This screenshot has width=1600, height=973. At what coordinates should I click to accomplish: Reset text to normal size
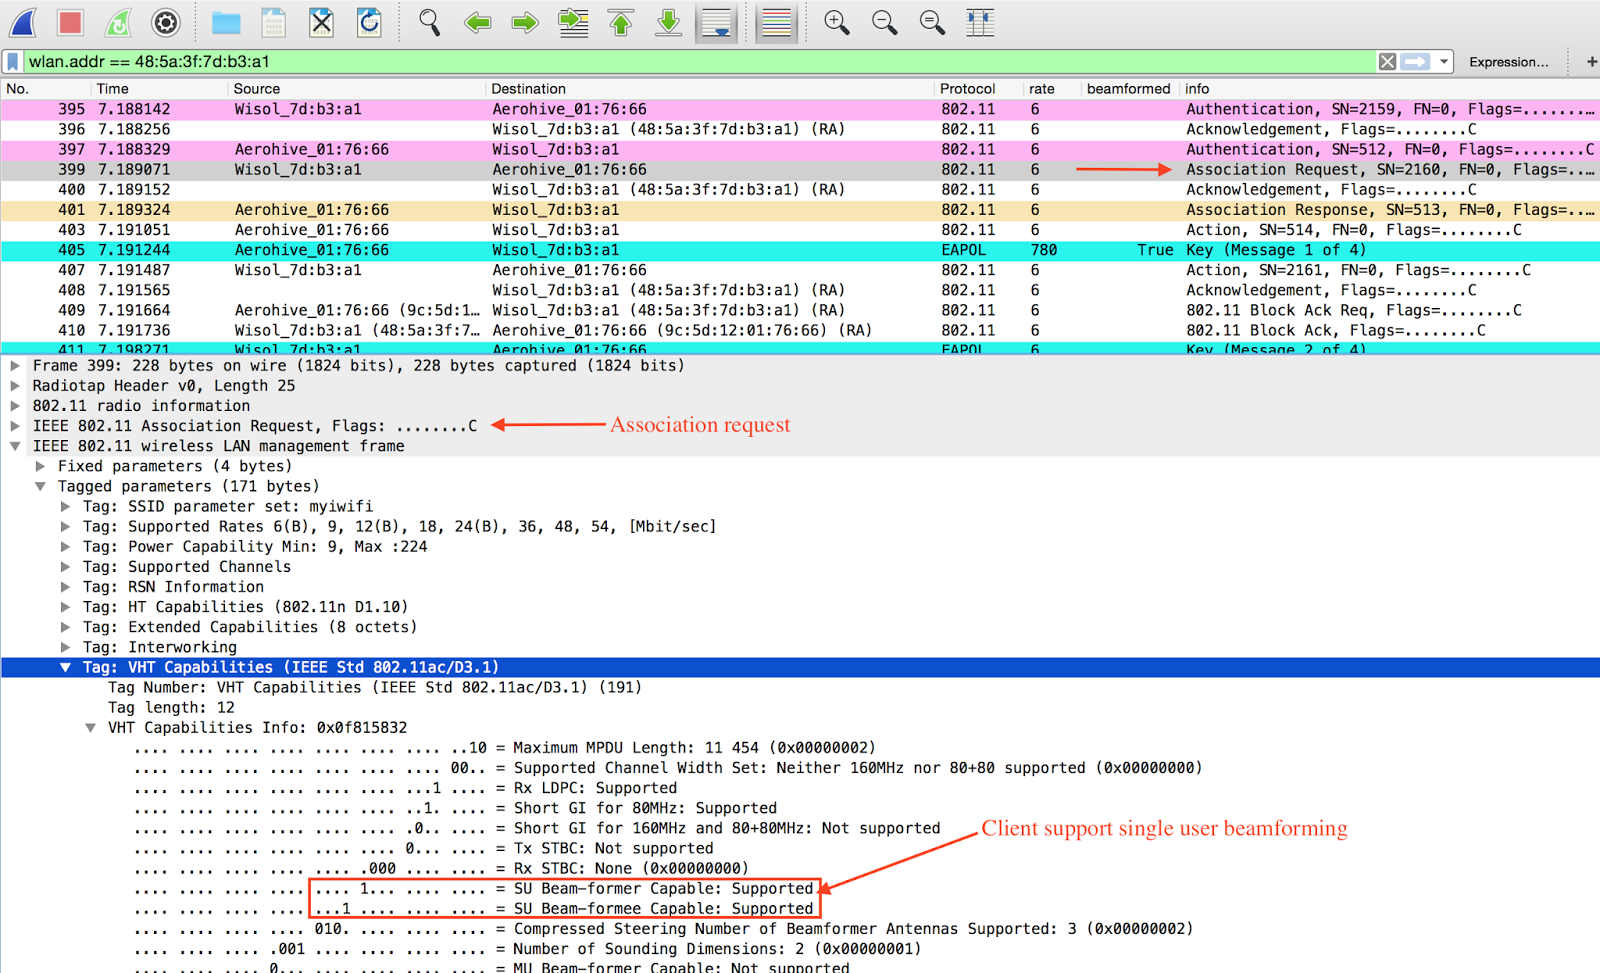pos(932,22)
